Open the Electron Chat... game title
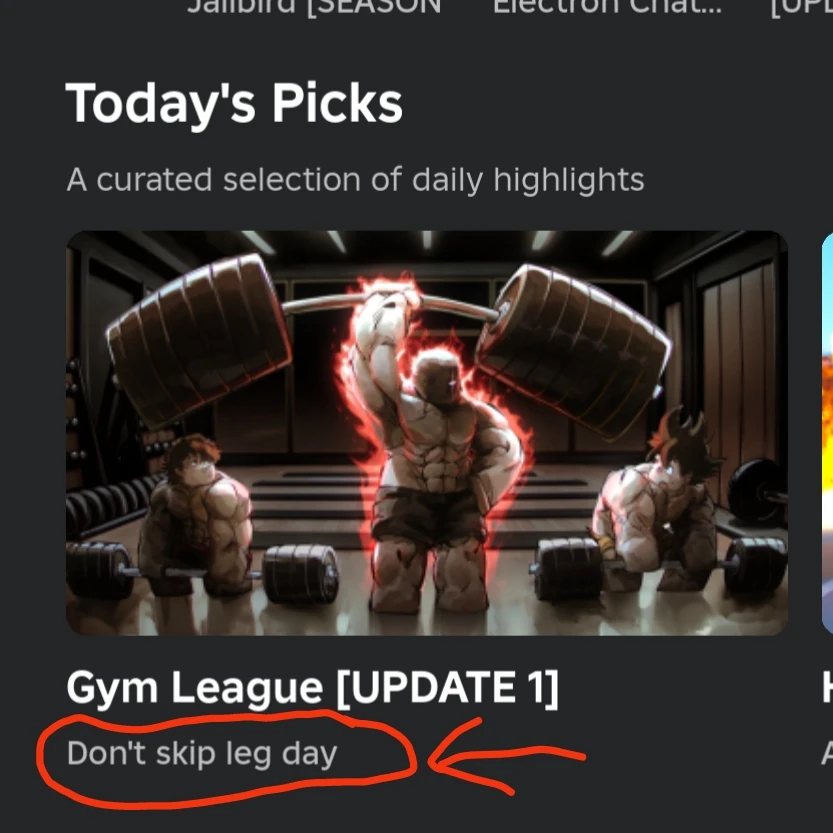The height and width of the screenshot is (833, 833). tap(607, 7)
